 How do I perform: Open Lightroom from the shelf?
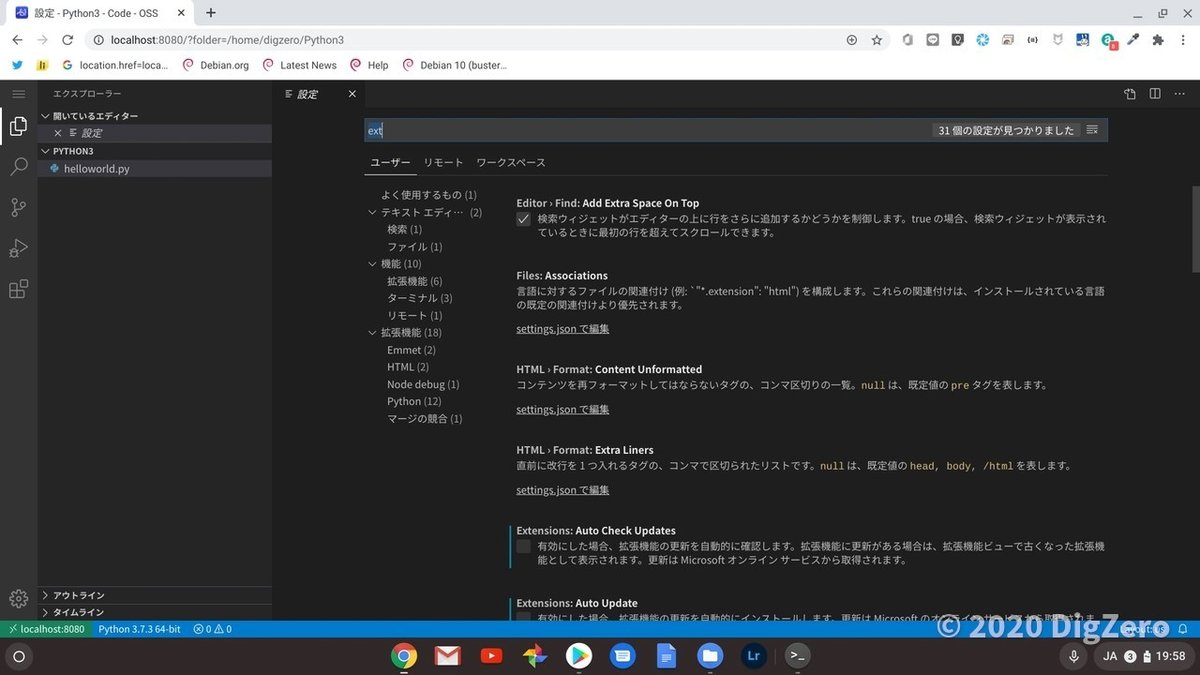(x=754, y=656)
